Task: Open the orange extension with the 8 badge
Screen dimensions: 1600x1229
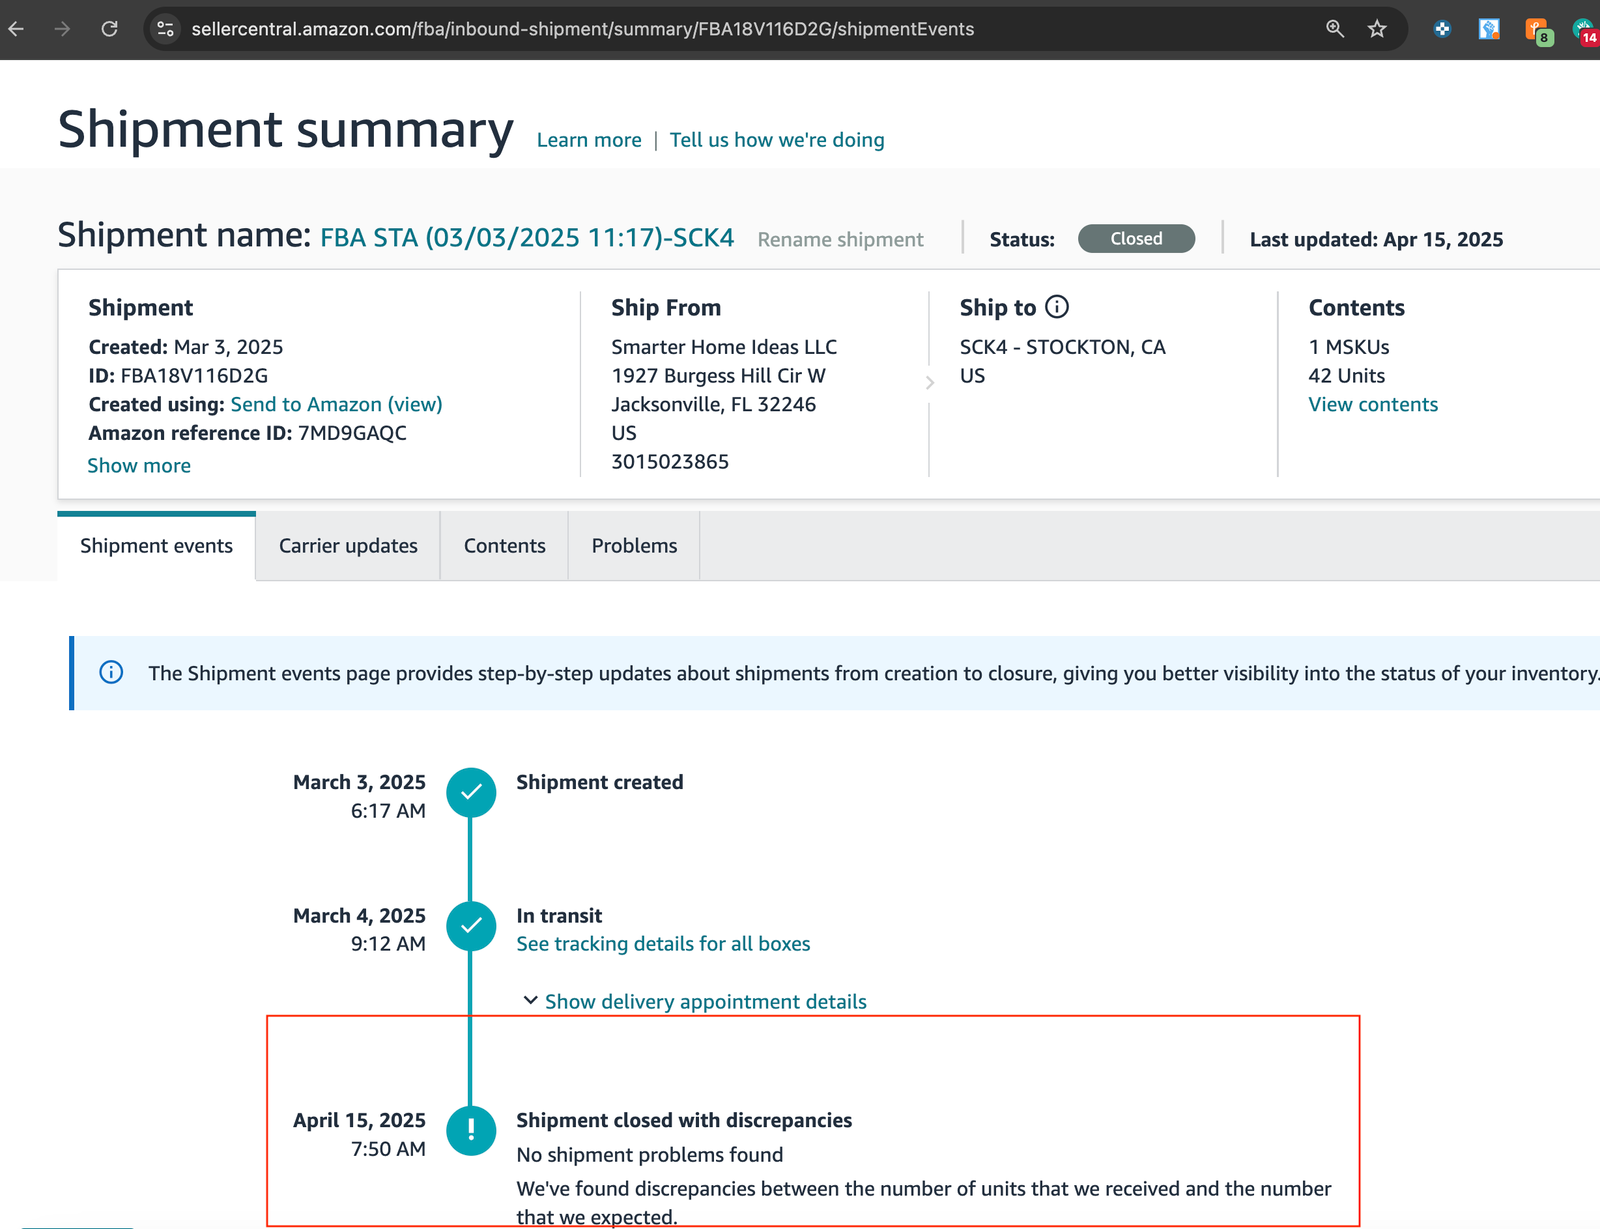Action: click(x=1538, y=31)
